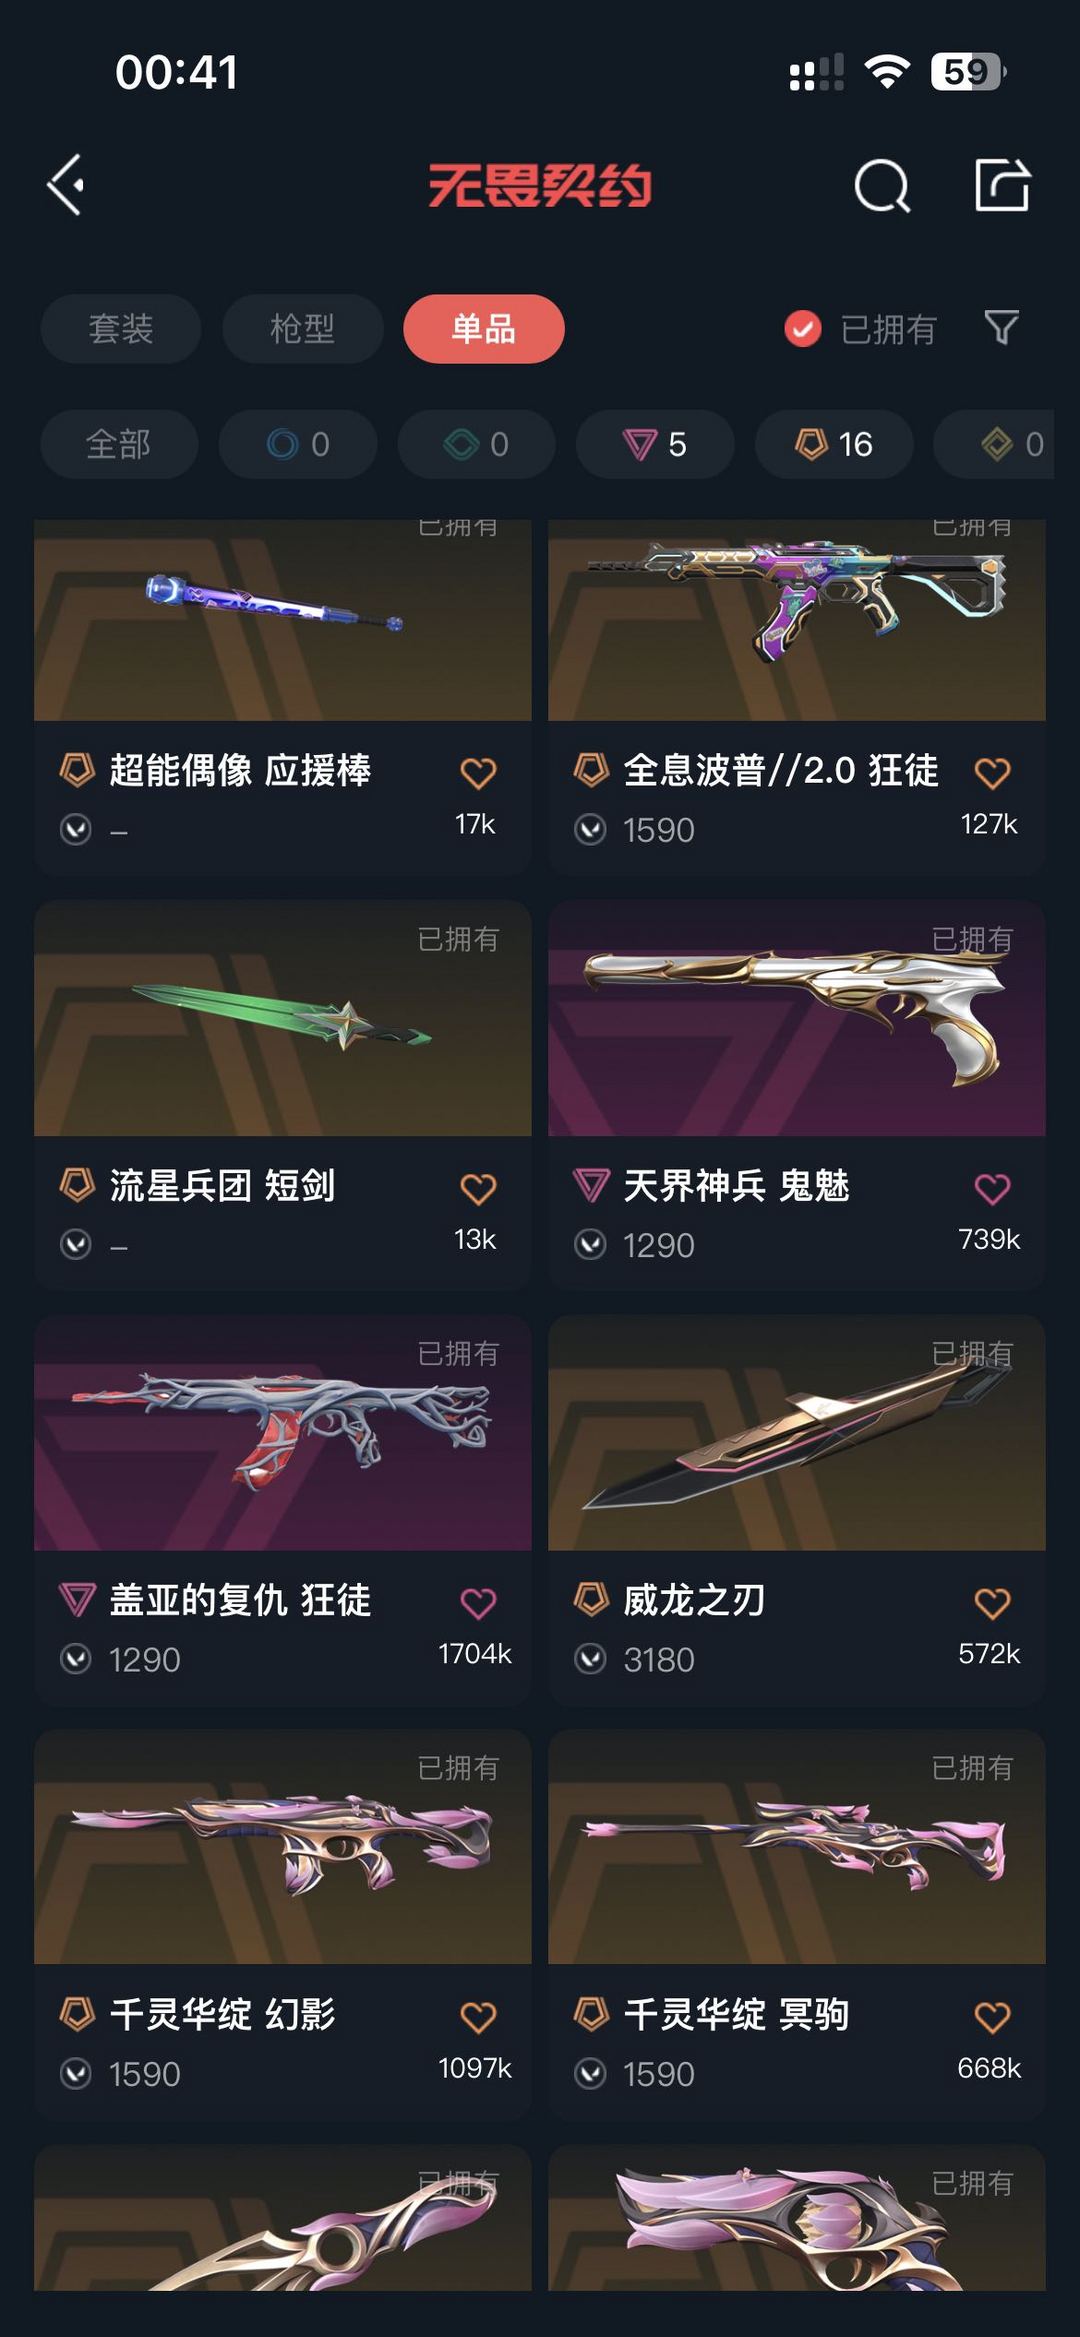Screen dimensions: 1080x2337
Task: Switch to the 套装 tab
Action: 121,329
